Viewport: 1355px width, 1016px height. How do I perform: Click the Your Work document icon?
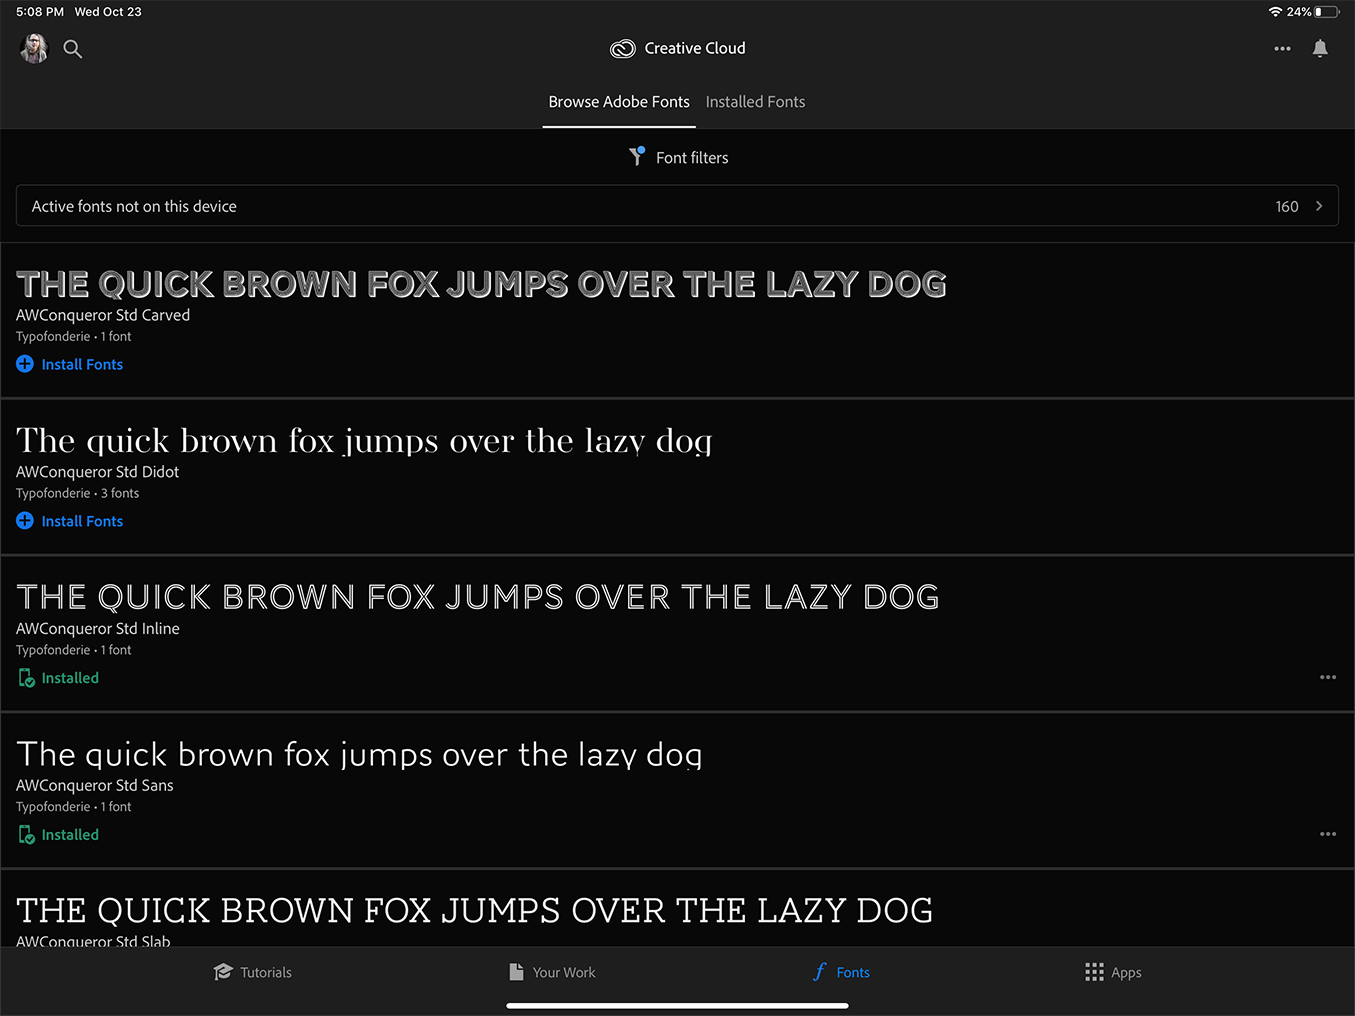516,972
